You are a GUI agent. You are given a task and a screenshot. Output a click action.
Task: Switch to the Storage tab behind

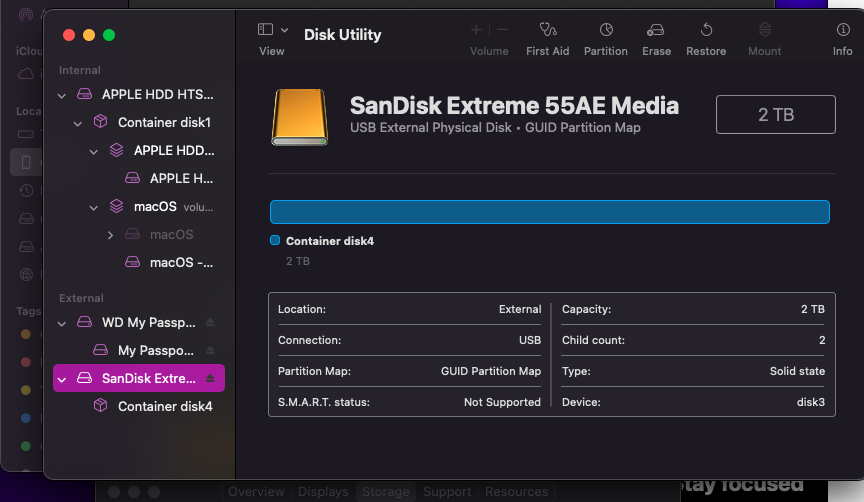[385, 492]
